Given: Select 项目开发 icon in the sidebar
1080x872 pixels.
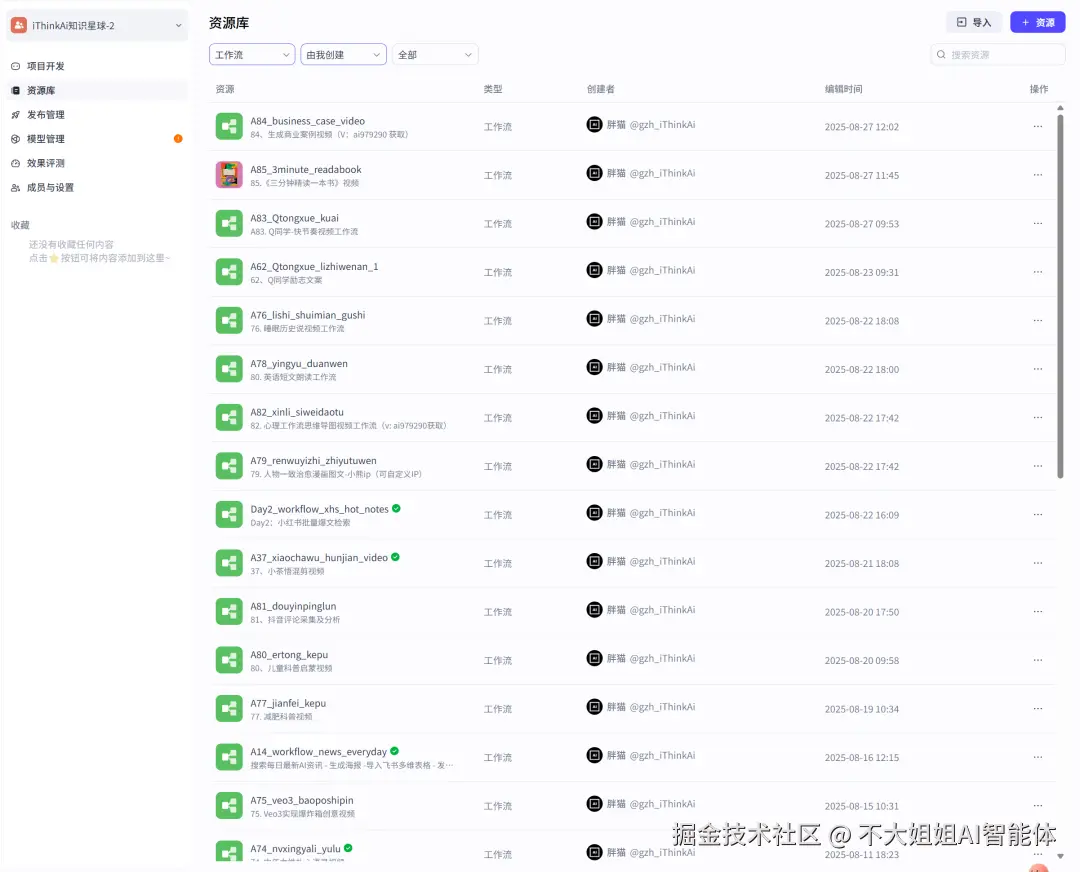Looking at the screenshot, I should click(14, 66).
